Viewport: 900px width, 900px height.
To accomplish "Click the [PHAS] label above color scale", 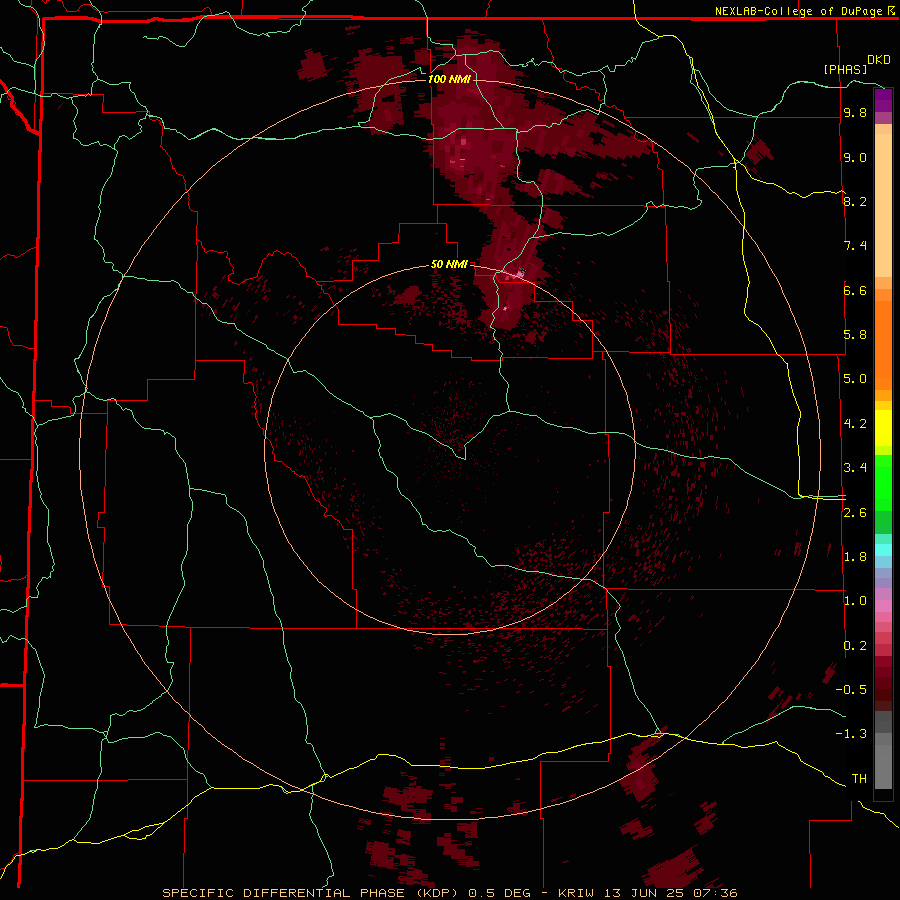I will point(845,69).
